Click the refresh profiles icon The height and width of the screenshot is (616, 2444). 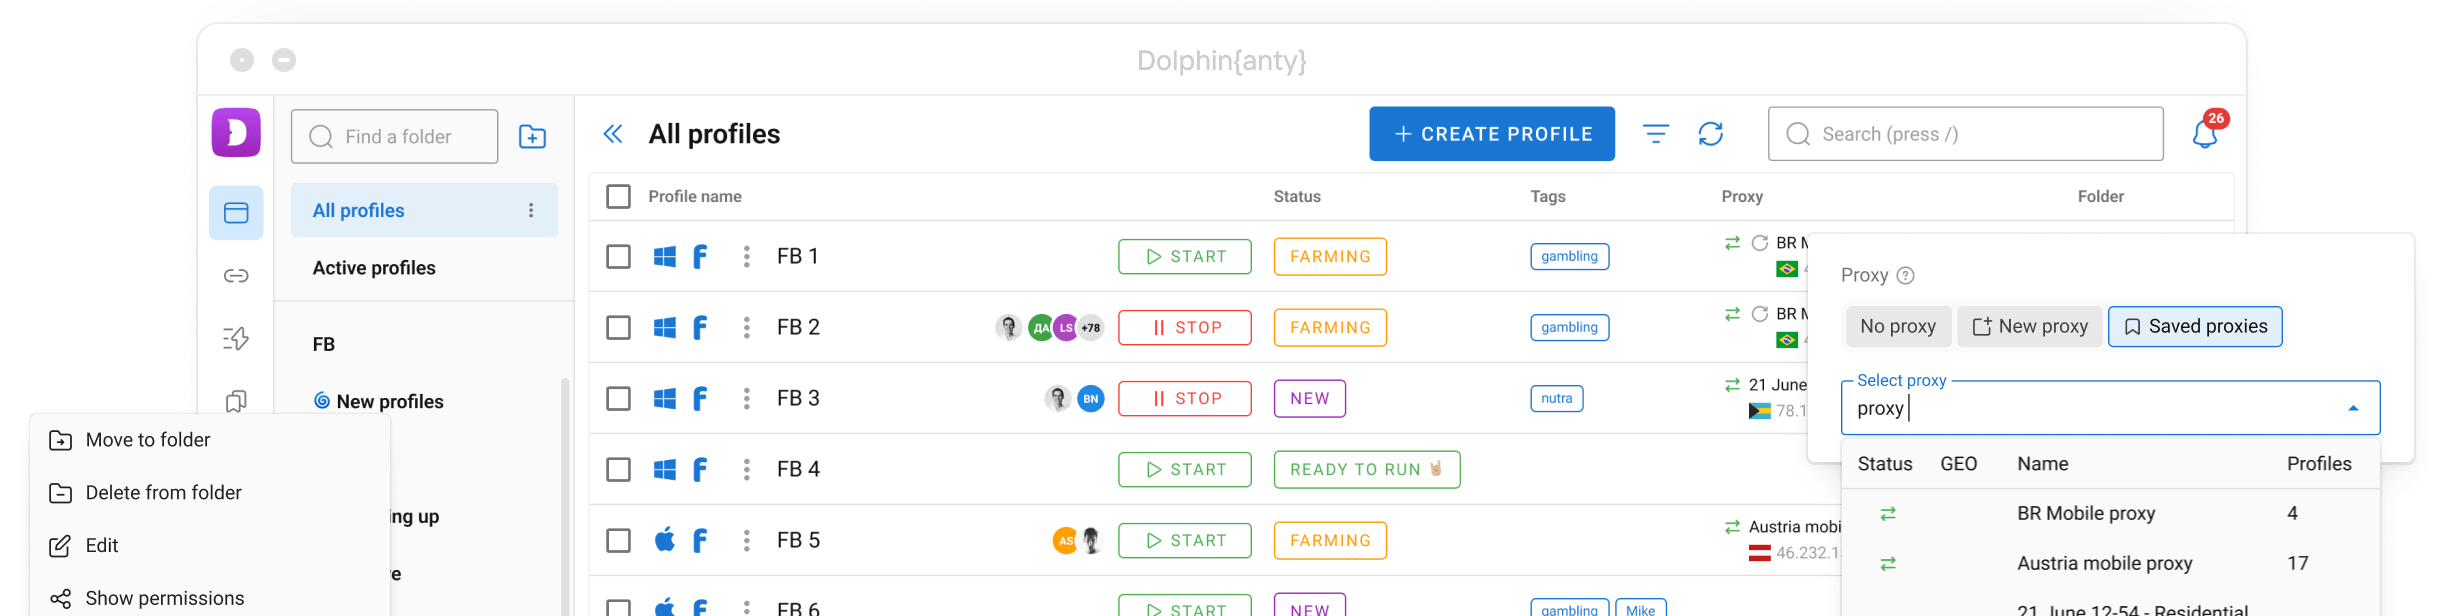point(1711,134)
